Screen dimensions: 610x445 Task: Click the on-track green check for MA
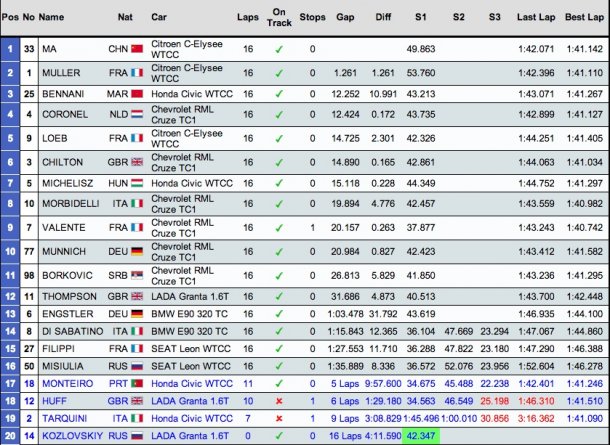point(279,49)
